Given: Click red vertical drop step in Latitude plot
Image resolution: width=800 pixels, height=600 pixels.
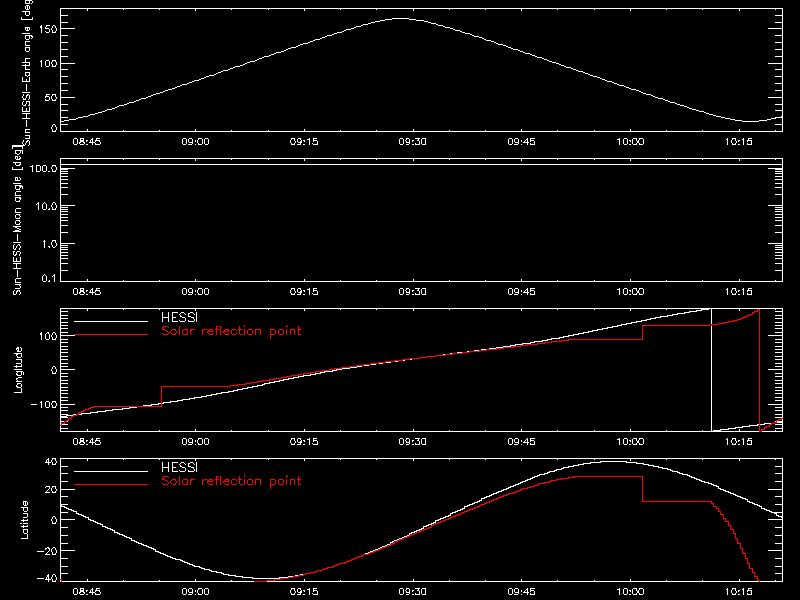Looking at the screenshot, I should click(x=643, y=489).
